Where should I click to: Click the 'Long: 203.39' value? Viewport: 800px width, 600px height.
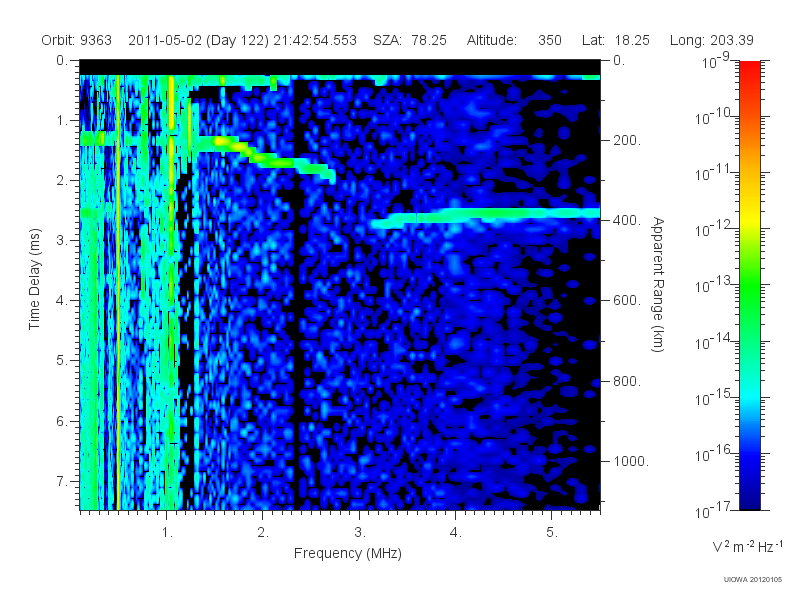pyautogui.click(x=712, y=40)
